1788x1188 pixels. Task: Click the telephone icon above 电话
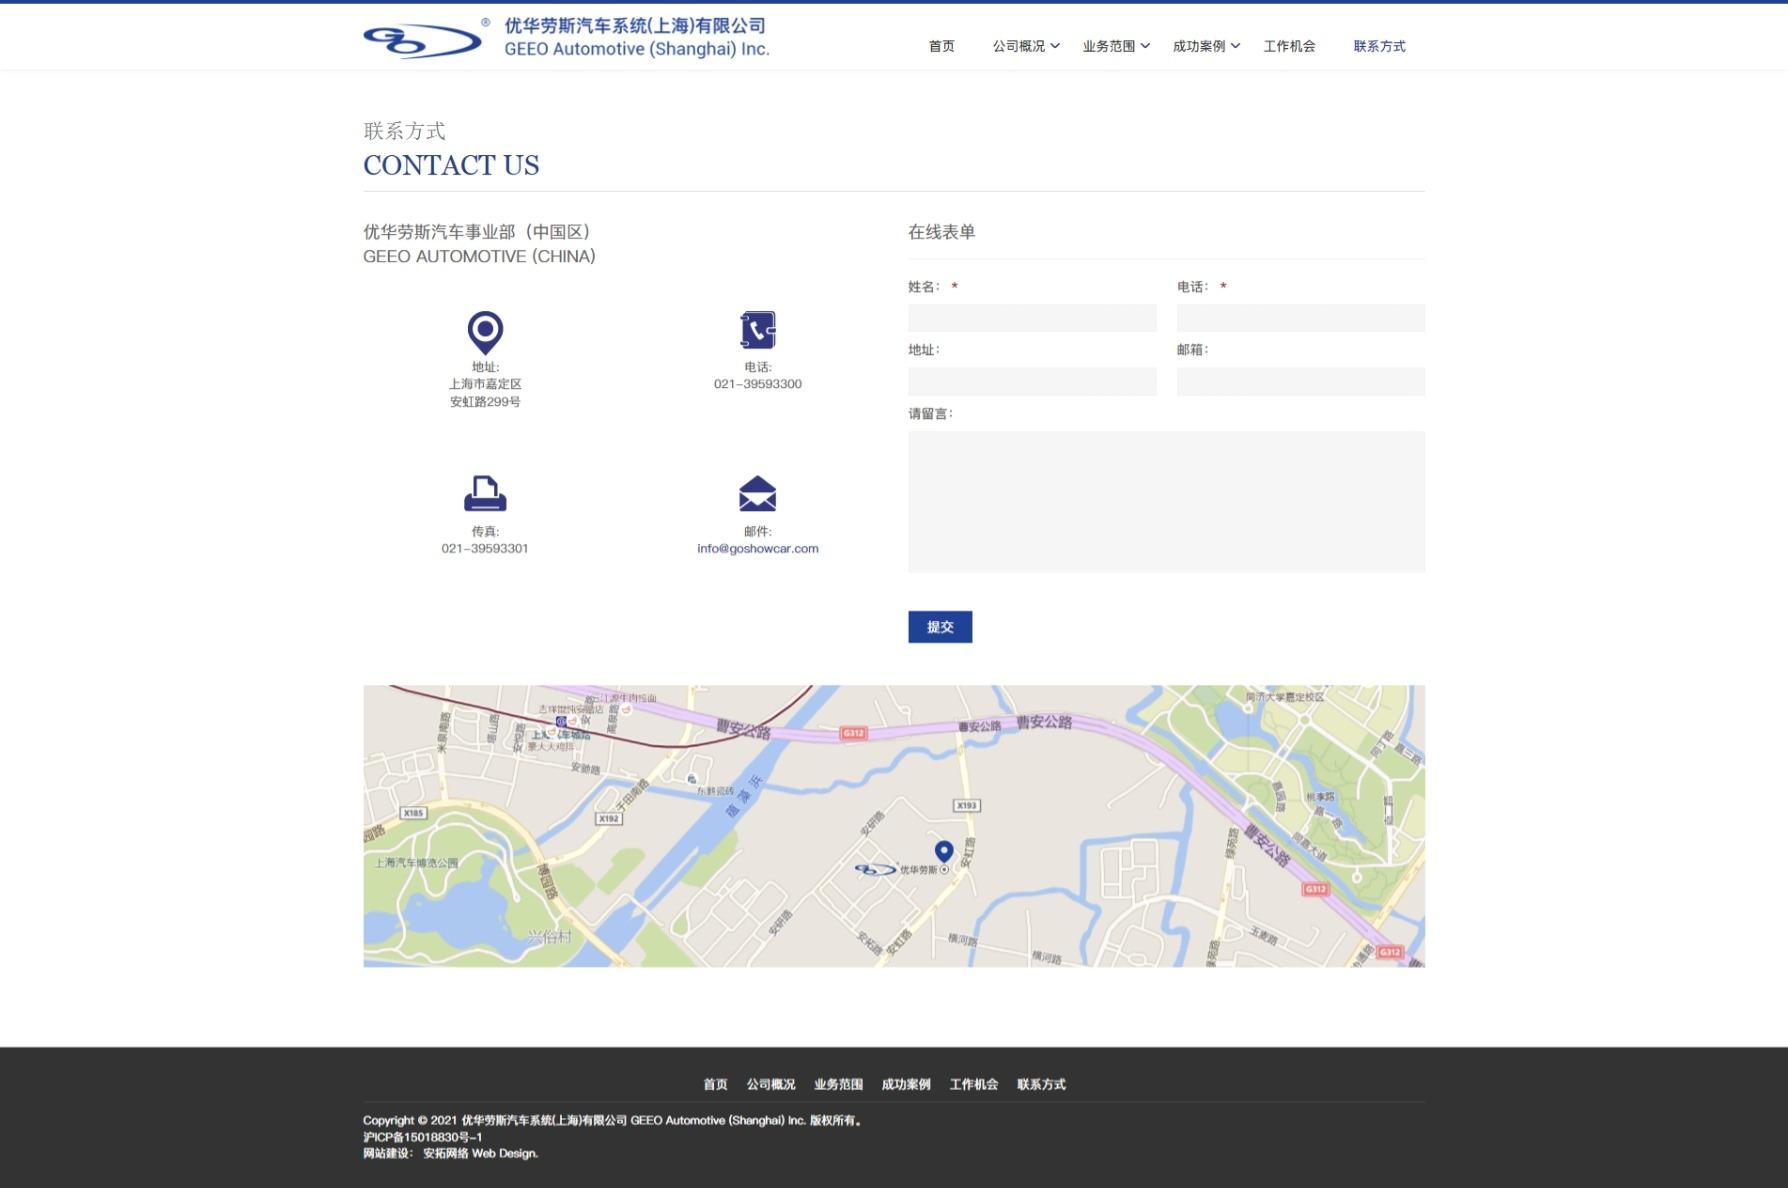coord(758,330)
